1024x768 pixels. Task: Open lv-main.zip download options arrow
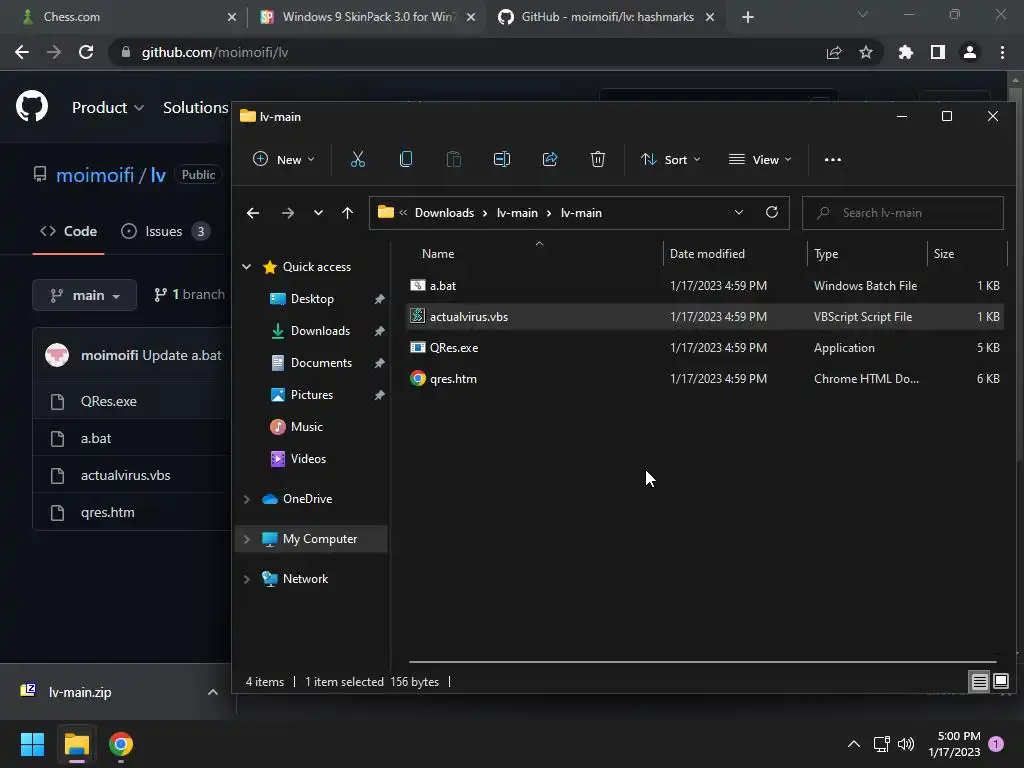[x=212, y=692]
